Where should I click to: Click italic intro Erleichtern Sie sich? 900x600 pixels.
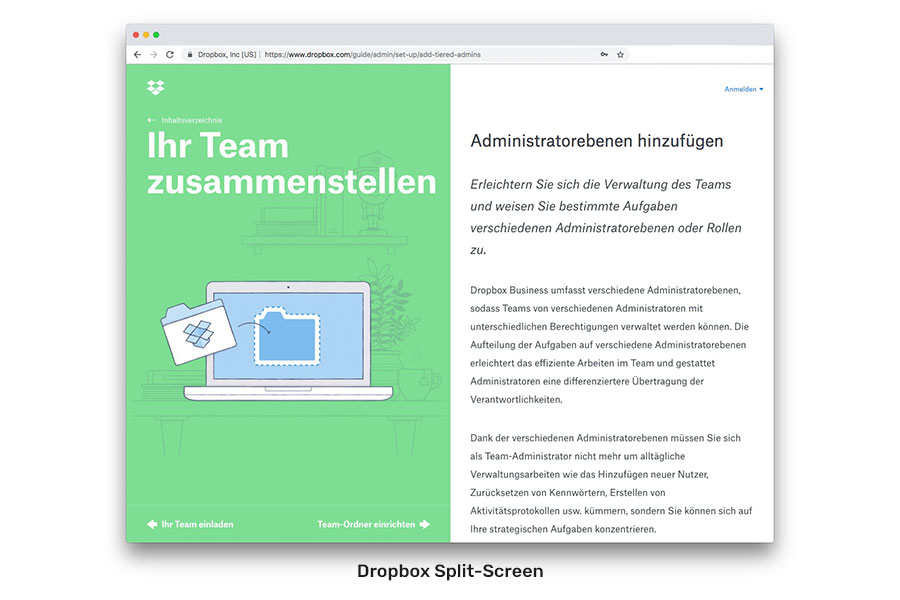[606, 217]
